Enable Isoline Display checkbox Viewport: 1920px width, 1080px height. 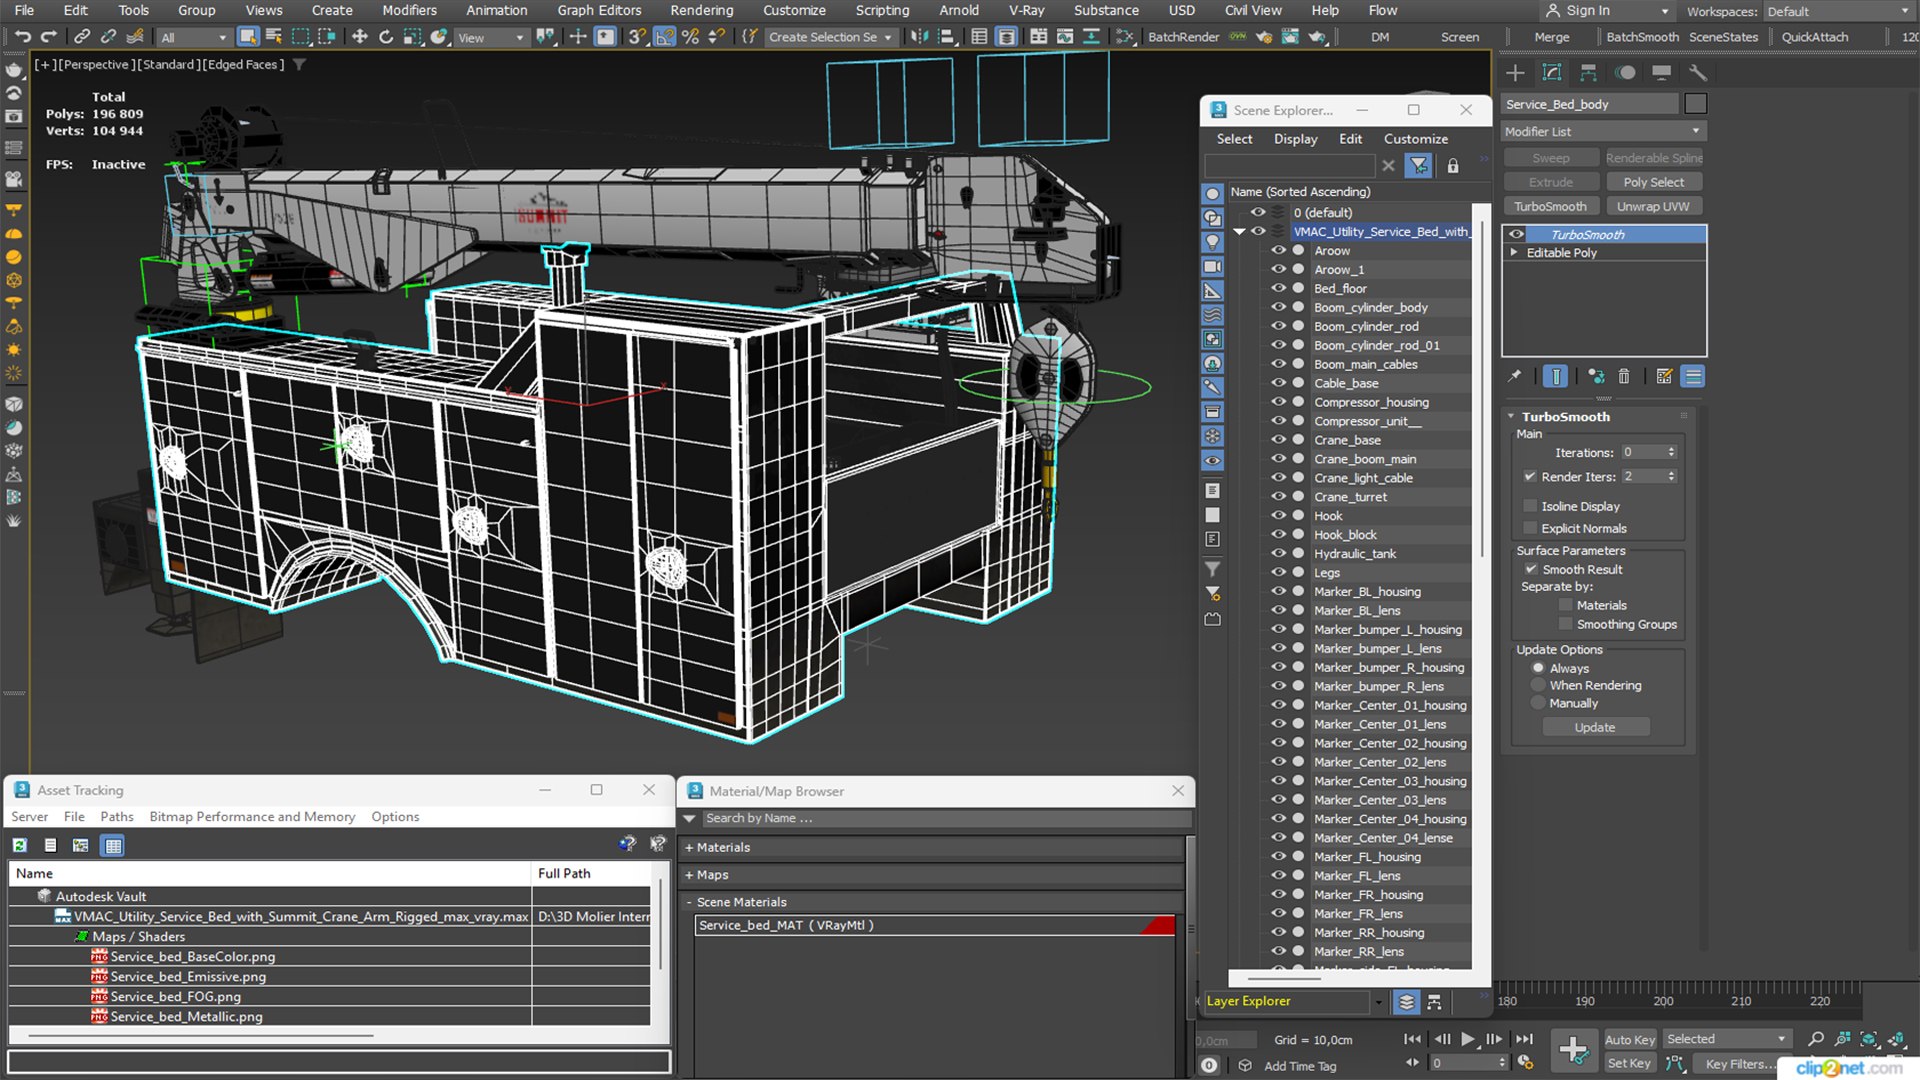click(x=1530, y=506)
